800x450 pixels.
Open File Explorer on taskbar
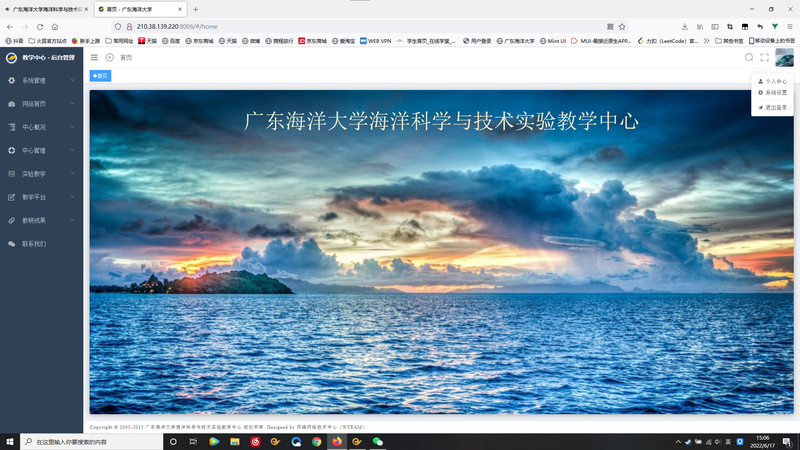click(x=235, y=442)
